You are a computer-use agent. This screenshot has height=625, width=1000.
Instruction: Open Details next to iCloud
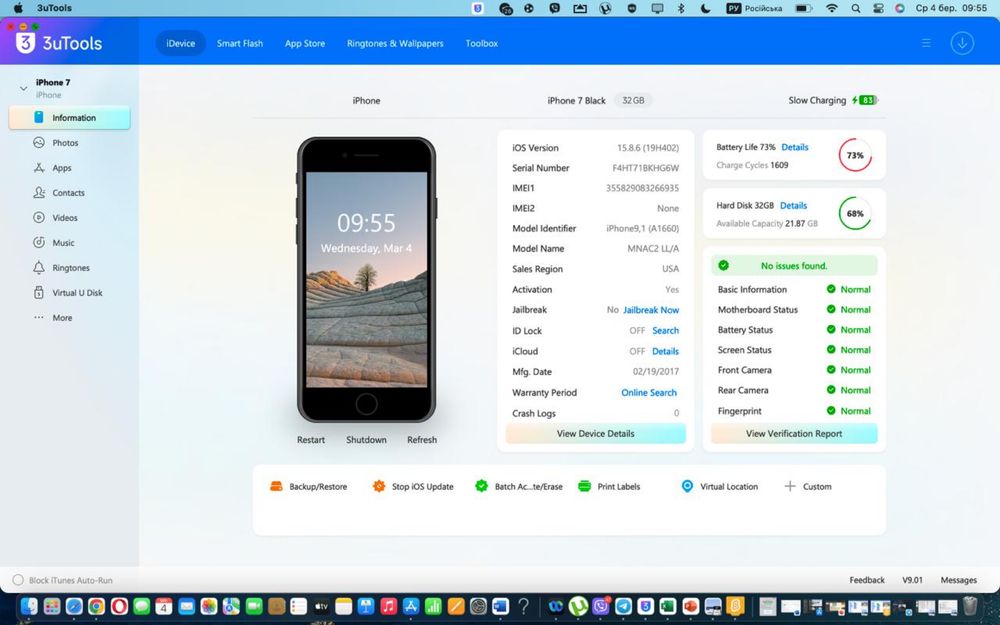click(x=665, y=351)
